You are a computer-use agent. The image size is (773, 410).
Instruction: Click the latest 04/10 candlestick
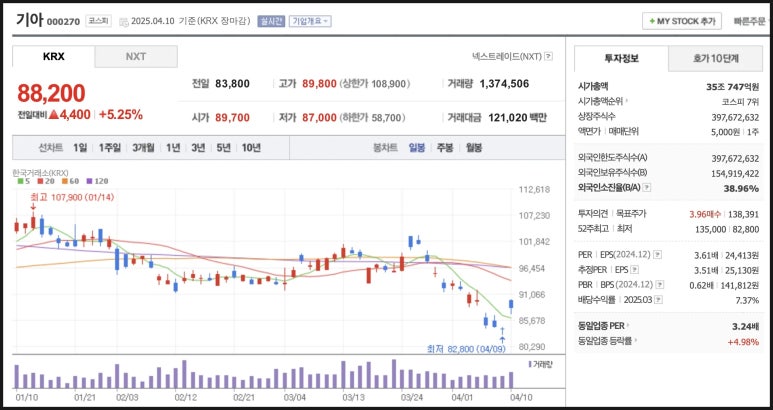click(x=511, y=306)
